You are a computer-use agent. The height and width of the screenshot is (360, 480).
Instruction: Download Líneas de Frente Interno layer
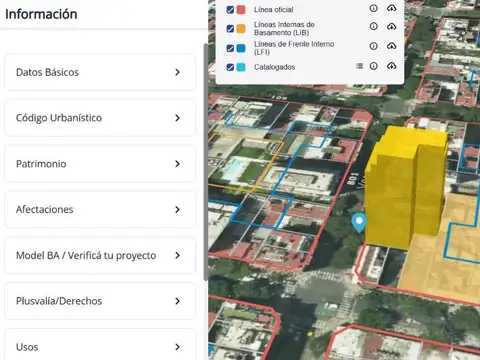391,46
